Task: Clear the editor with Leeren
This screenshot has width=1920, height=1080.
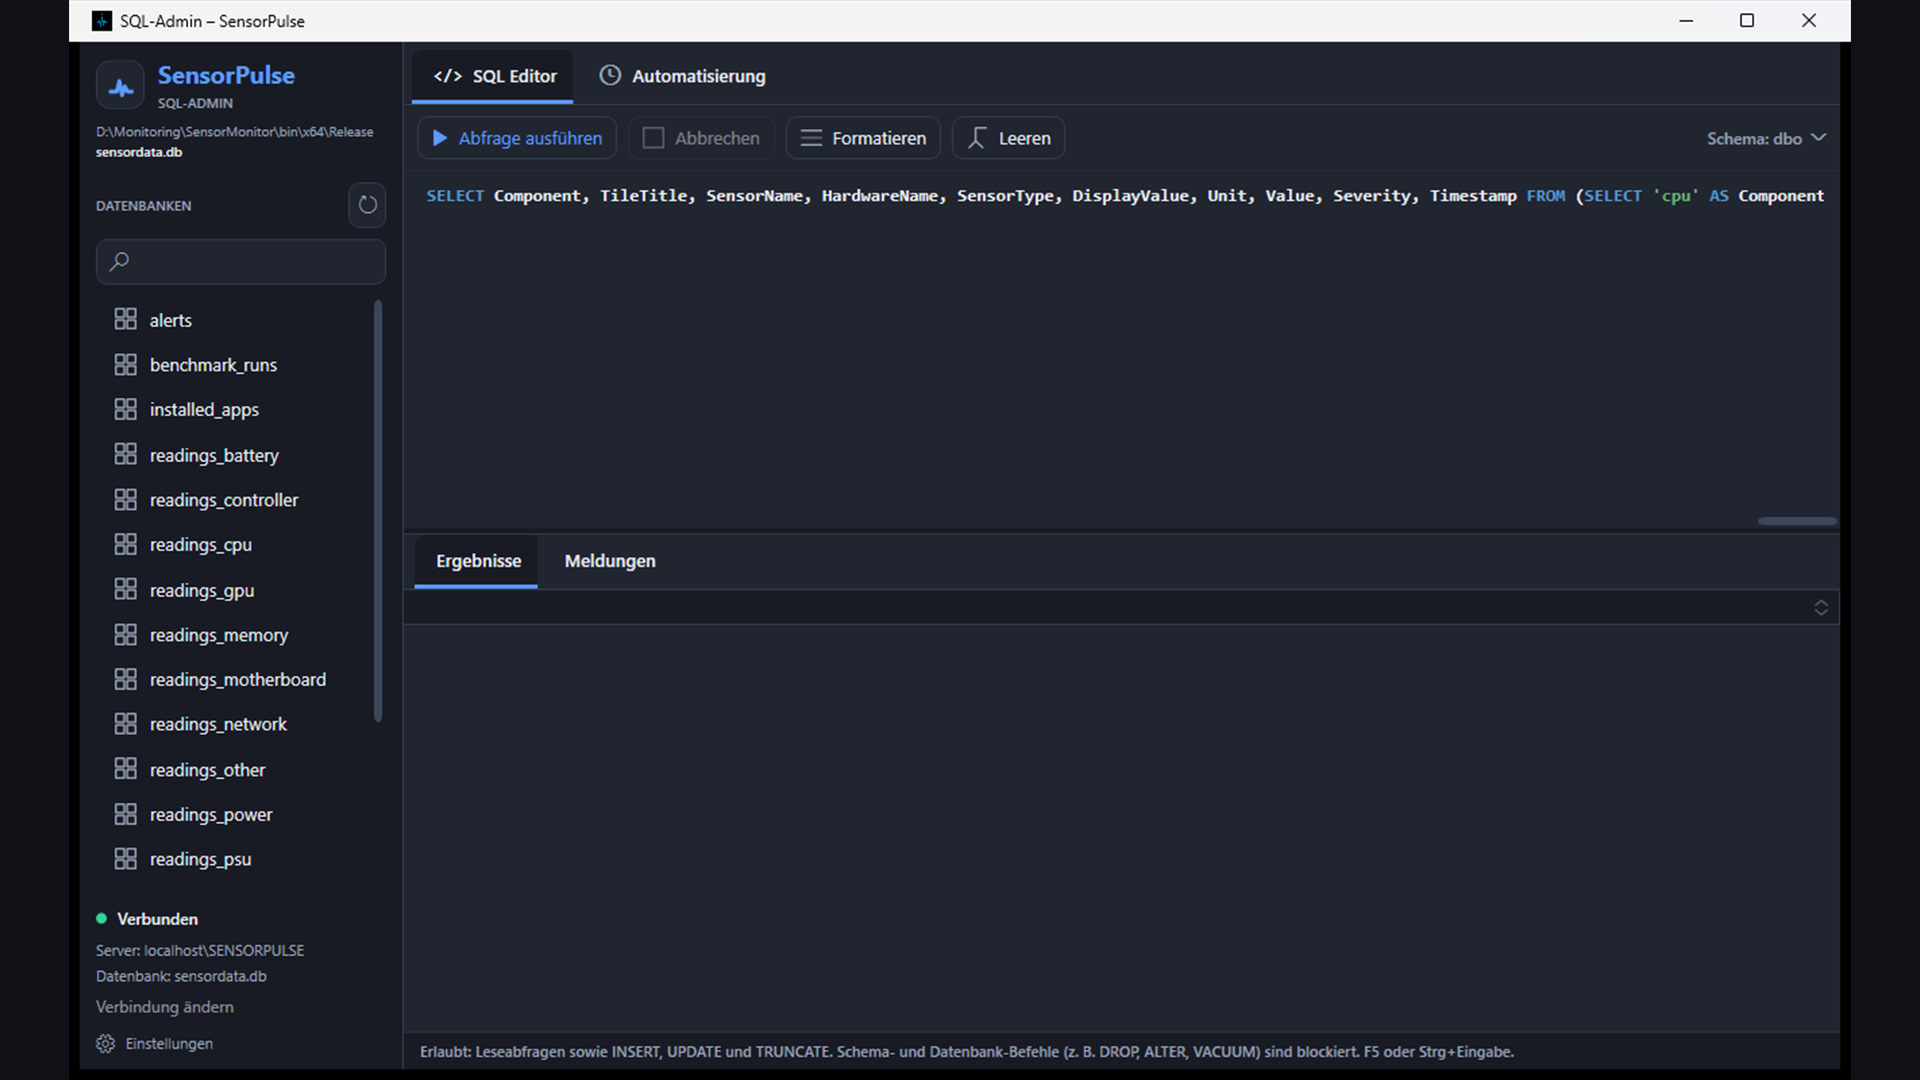Action: (x=1008, y=138)
